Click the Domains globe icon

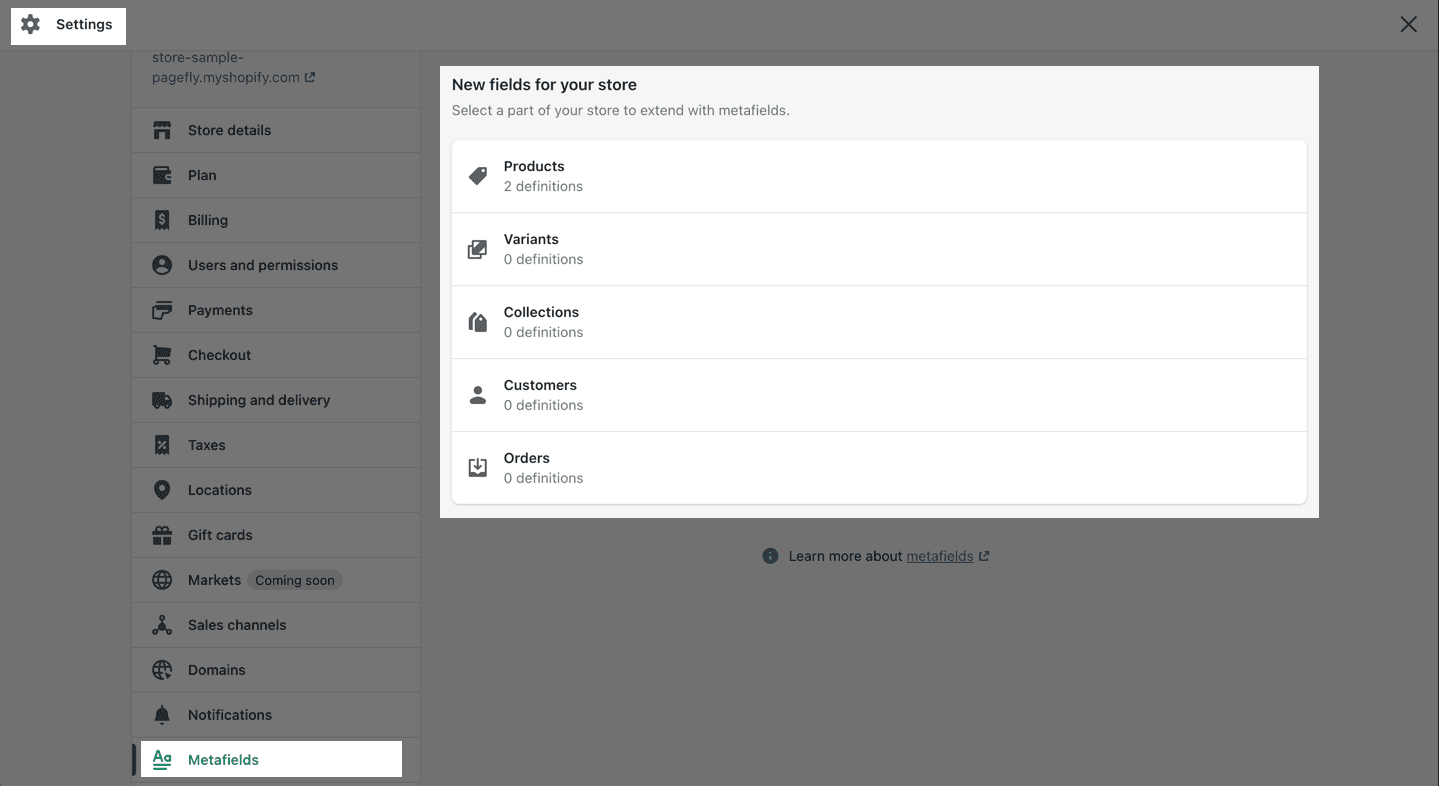coord(162,670)
